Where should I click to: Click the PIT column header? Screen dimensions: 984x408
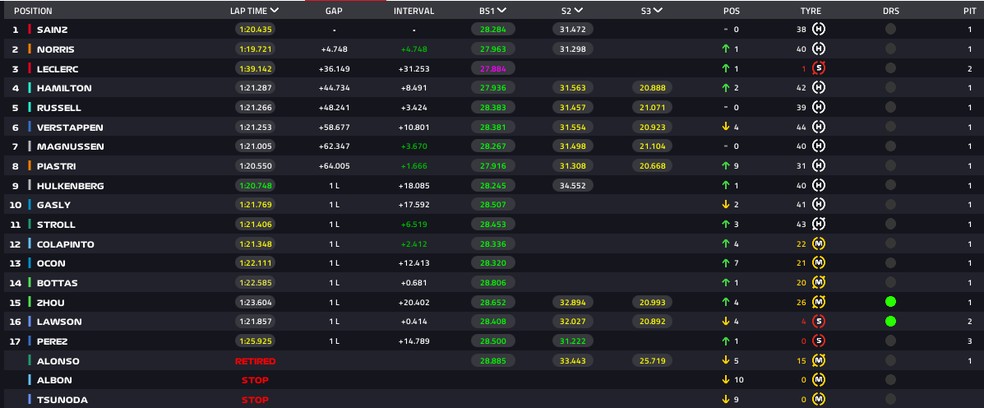969,11
